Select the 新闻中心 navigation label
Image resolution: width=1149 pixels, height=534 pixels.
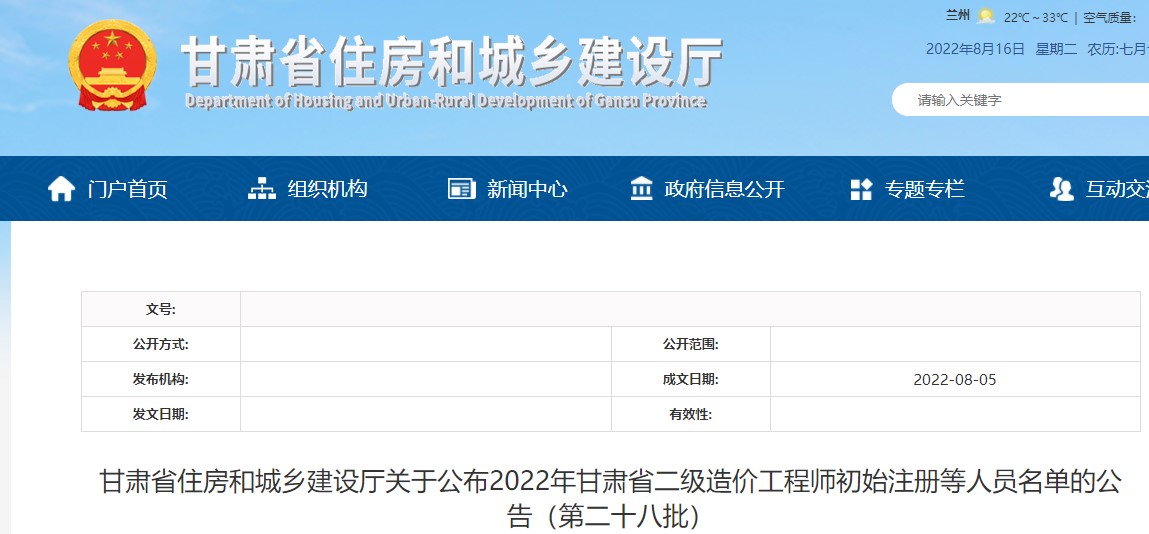(527, 189)
